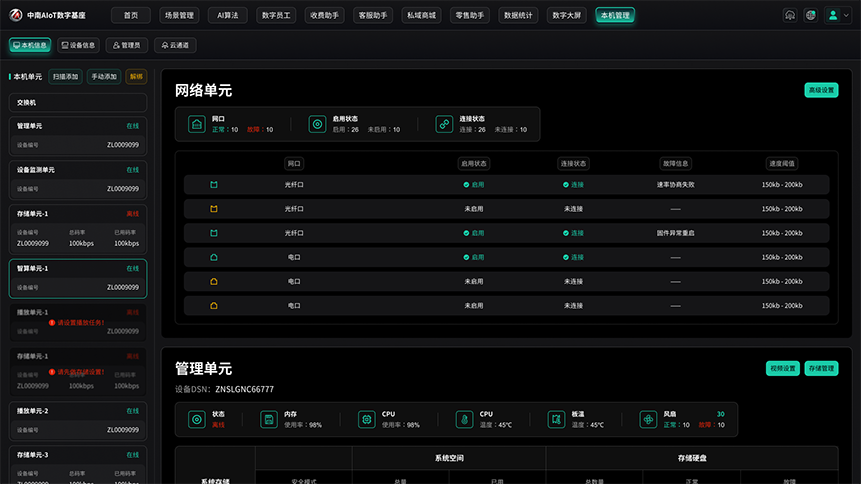Click the 网口 summary icon in 网络单元

pos(197,124)
